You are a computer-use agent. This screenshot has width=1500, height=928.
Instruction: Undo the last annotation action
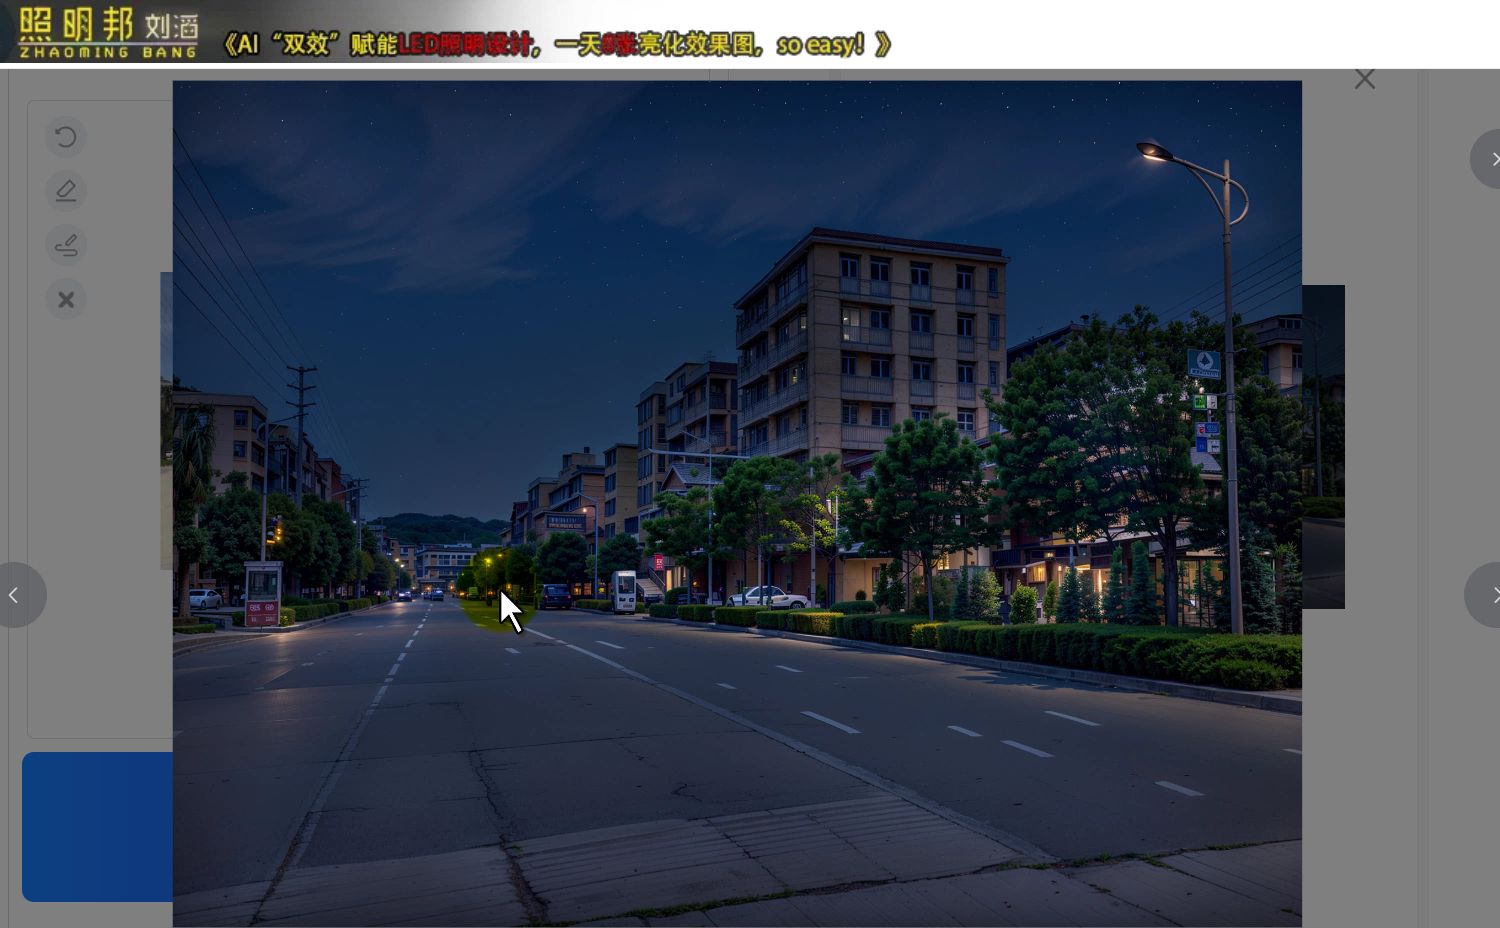tap(66, 137)
